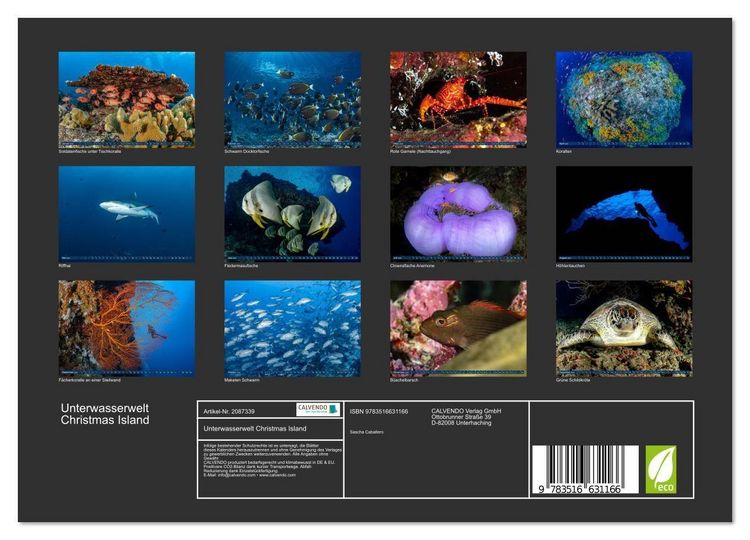Click 'Ottobrunner Straße 39' address line

(461, 417)
